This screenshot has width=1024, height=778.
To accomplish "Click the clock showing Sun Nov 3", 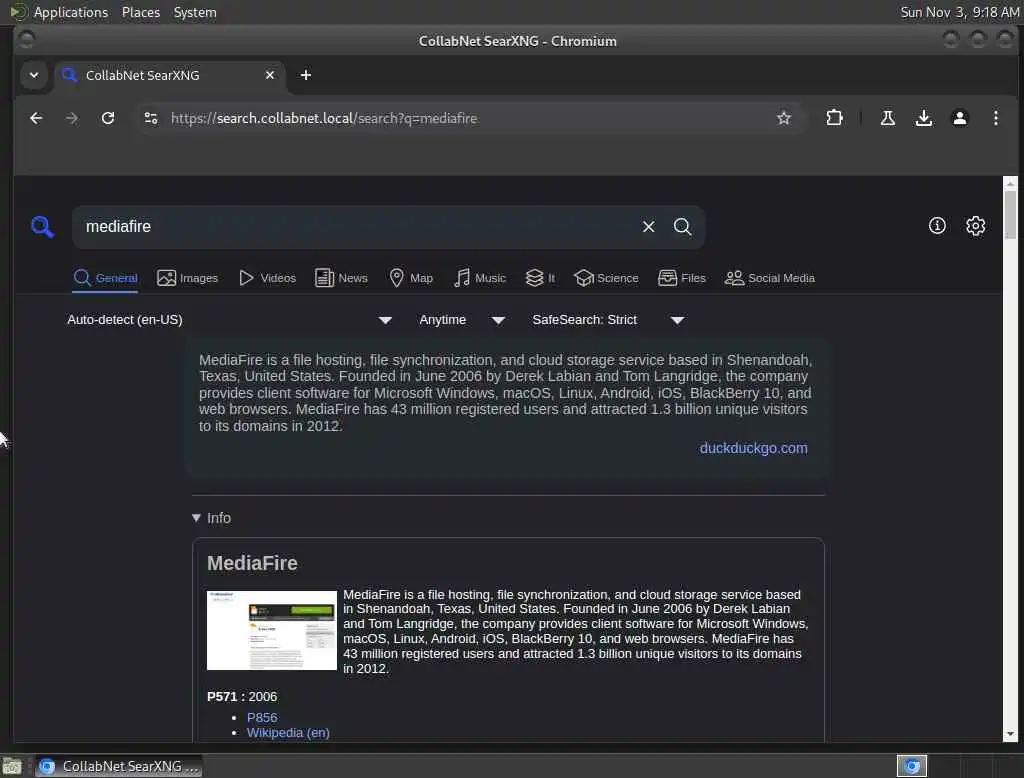I will pos(959,12).
